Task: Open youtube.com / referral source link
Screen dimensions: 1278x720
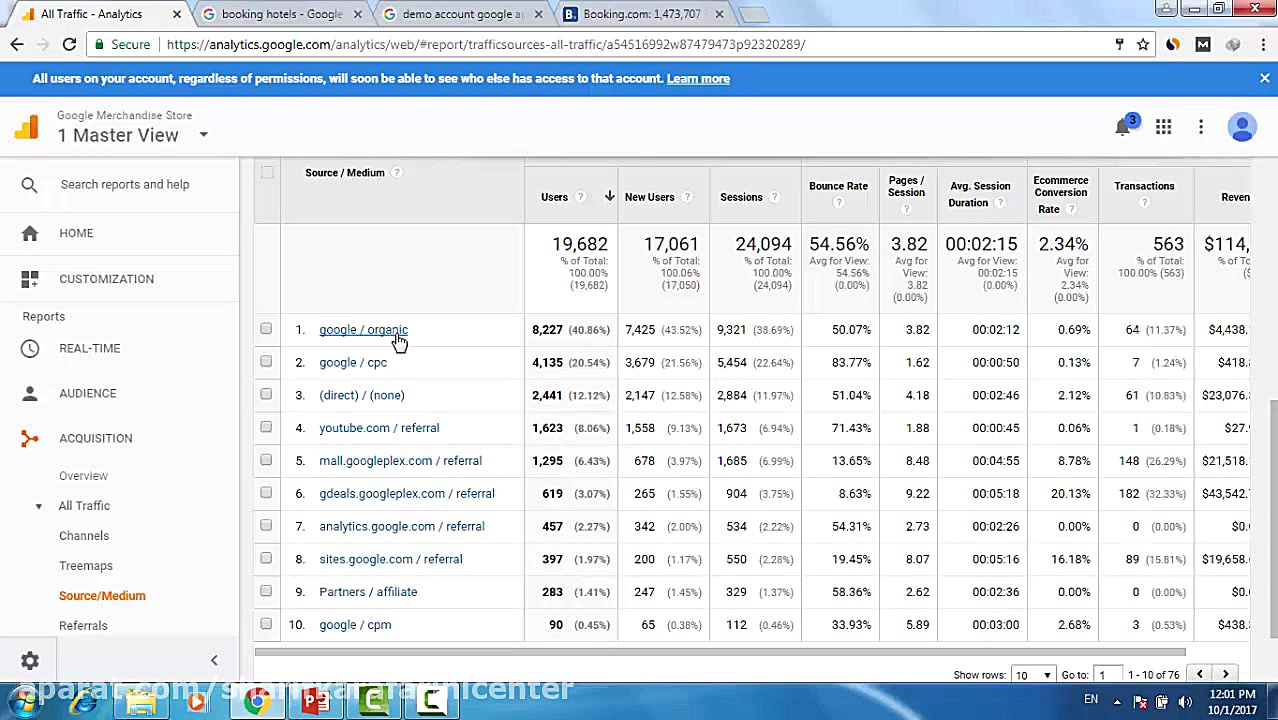Action: click(379, 428)
